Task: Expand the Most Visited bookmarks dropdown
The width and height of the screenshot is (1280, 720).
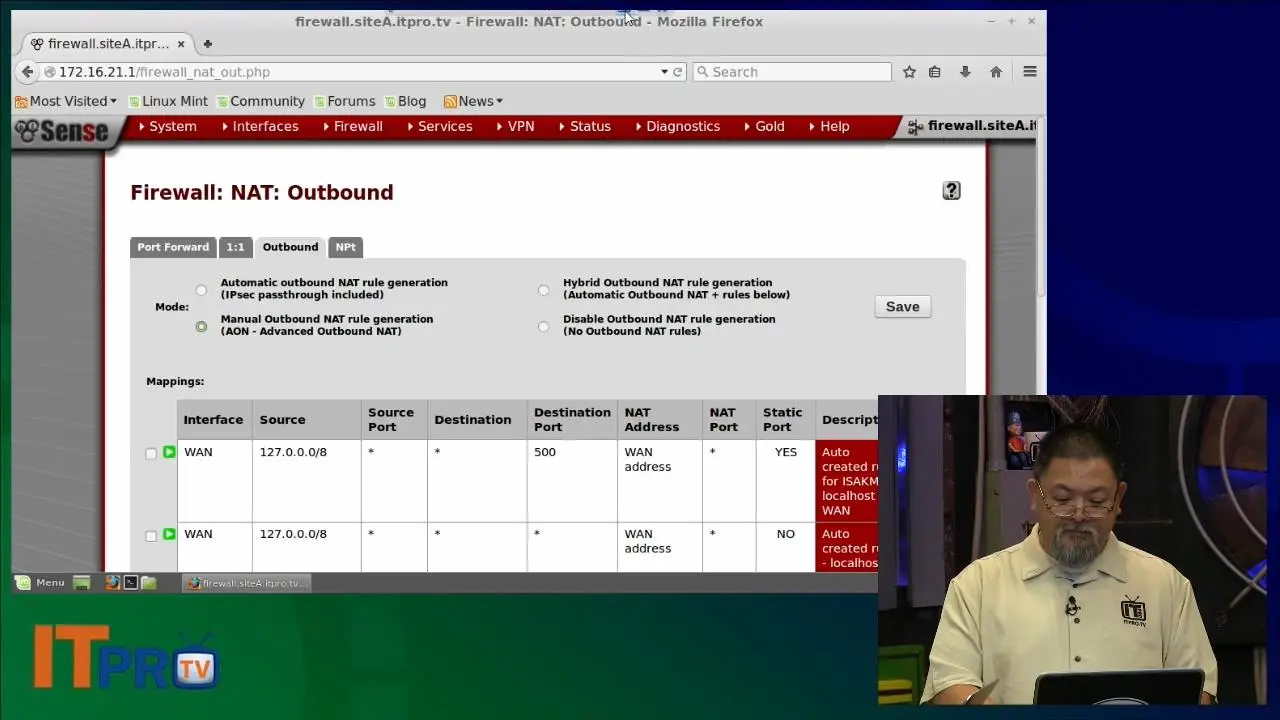Action: pos(66,101)
